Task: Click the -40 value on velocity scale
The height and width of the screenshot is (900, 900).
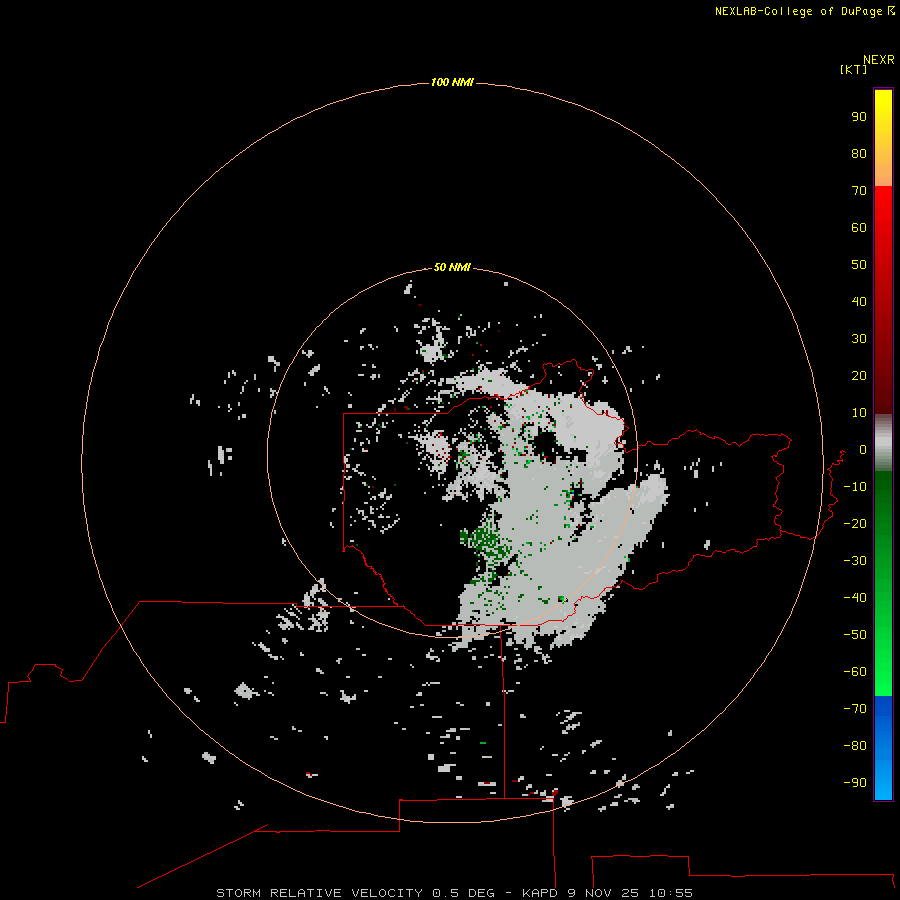Action: click(855, 598)
